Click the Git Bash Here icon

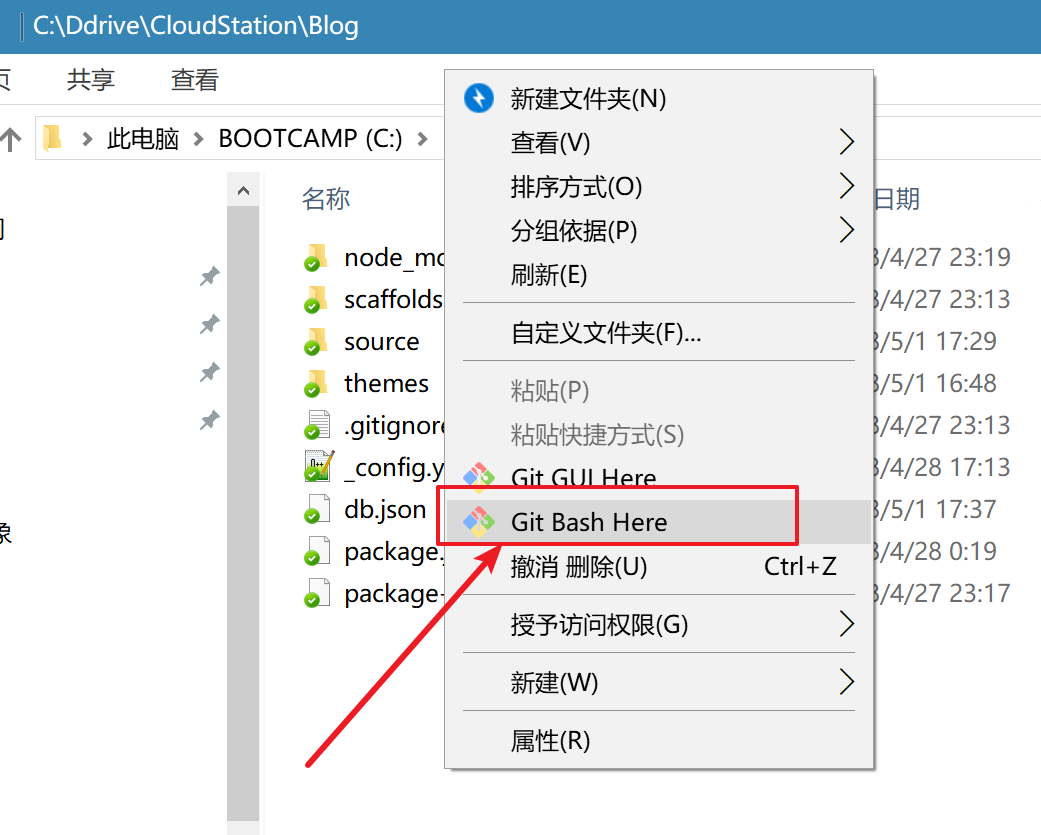[x=479, y=522]
